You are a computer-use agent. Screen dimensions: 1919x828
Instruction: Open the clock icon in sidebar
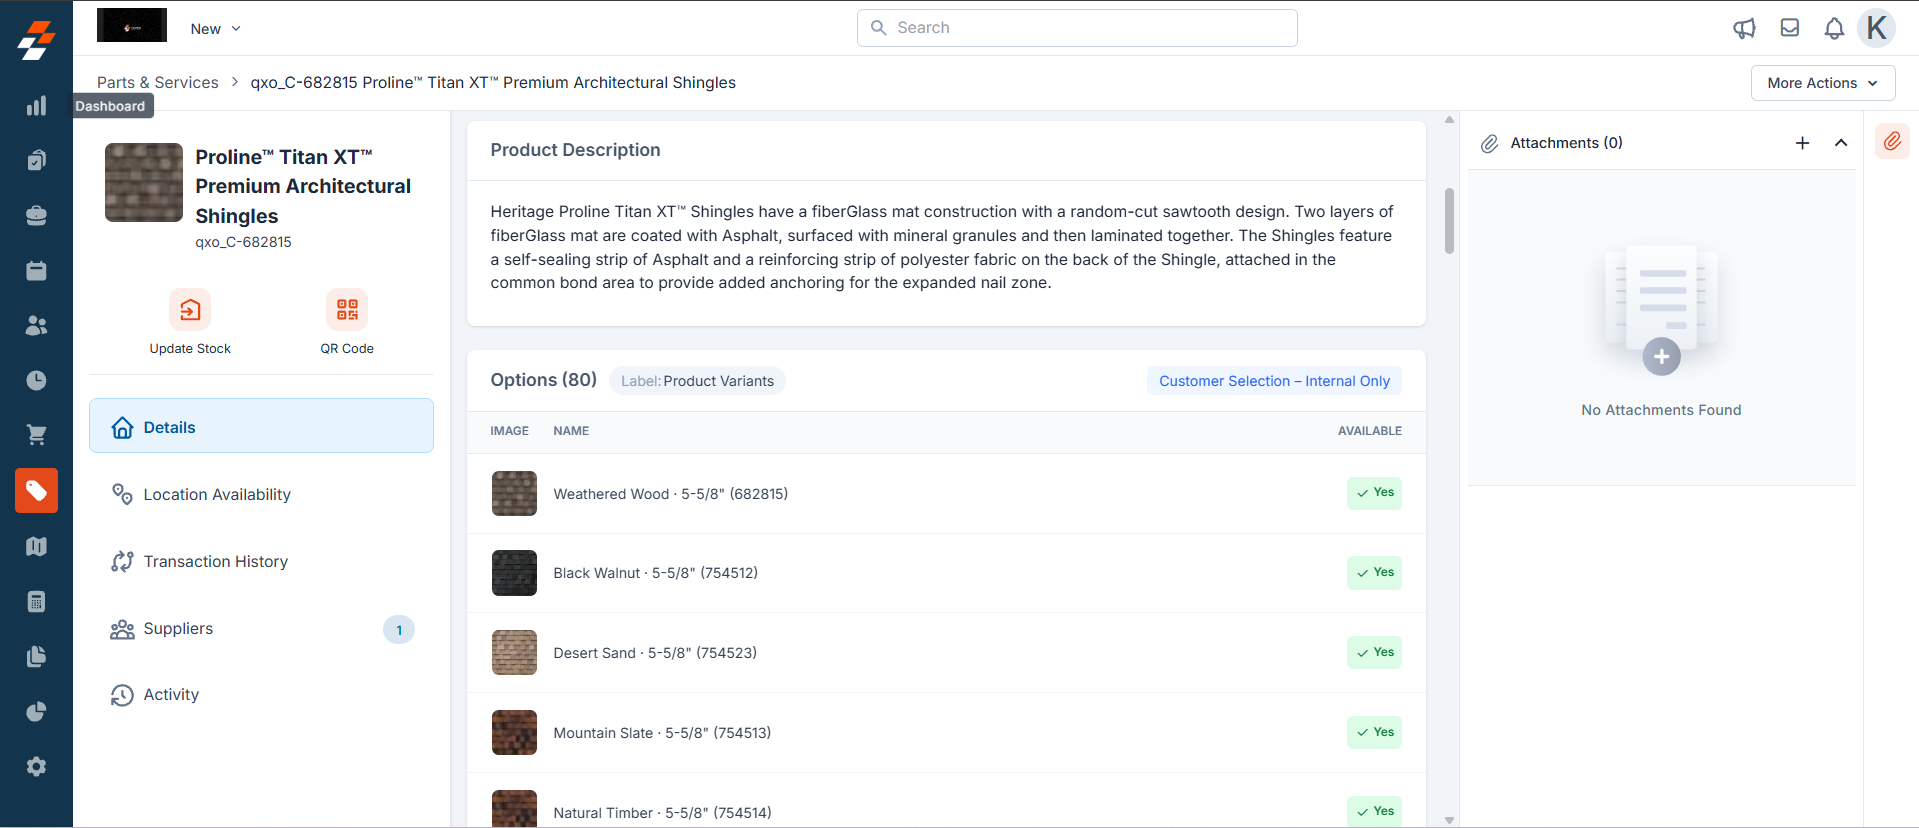36,381
